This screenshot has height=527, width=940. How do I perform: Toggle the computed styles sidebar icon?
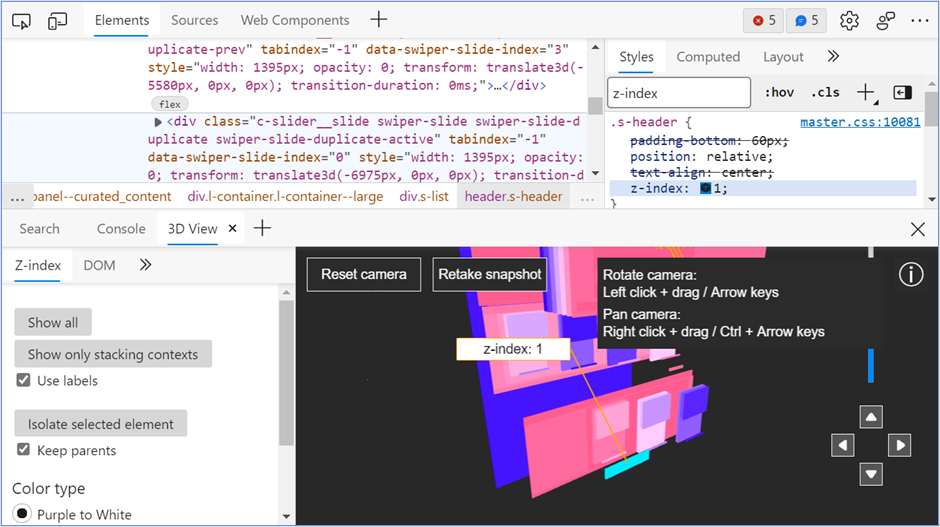(902, 92)
